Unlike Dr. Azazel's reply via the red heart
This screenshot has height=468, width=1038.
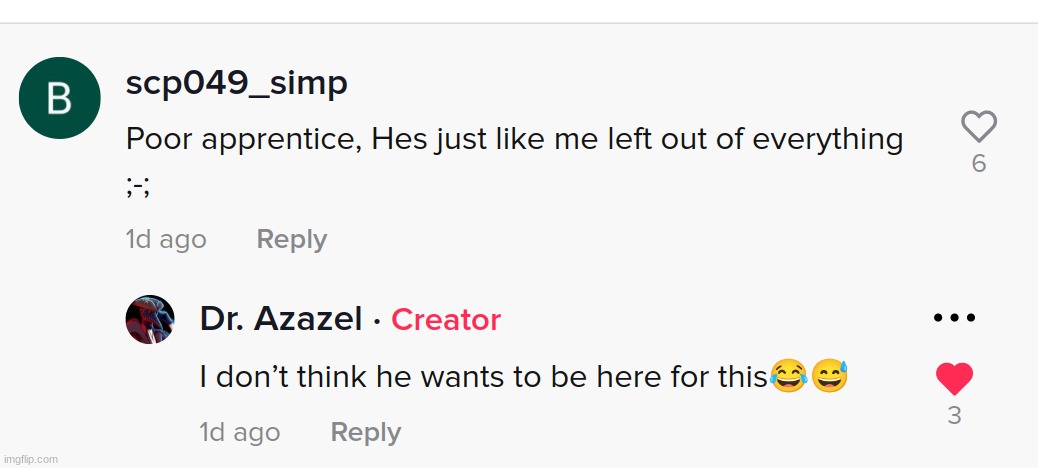click(x=954, y=379)
